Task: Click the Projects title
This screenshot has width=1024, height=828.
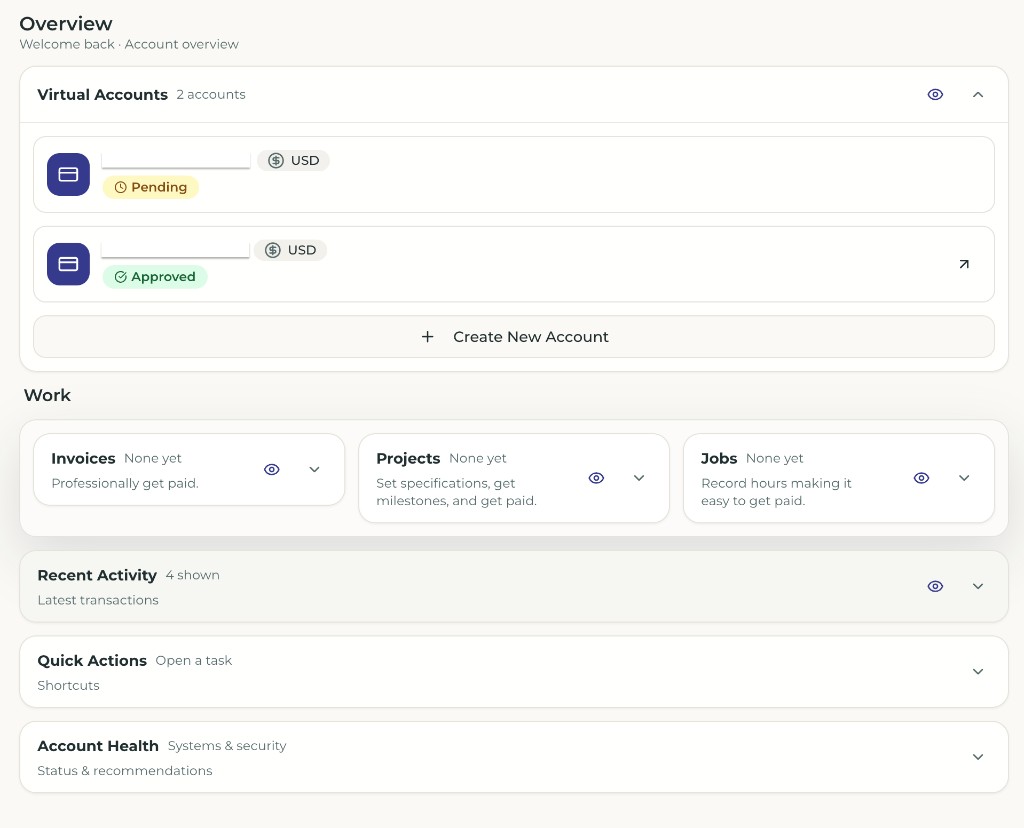Action: pyautogui.click(x=408, y=458)
